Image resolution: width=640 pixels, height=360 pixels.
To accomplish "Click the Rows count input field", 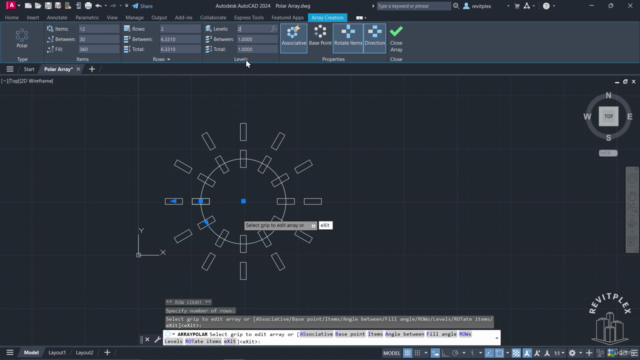I will tap(180, 29).
